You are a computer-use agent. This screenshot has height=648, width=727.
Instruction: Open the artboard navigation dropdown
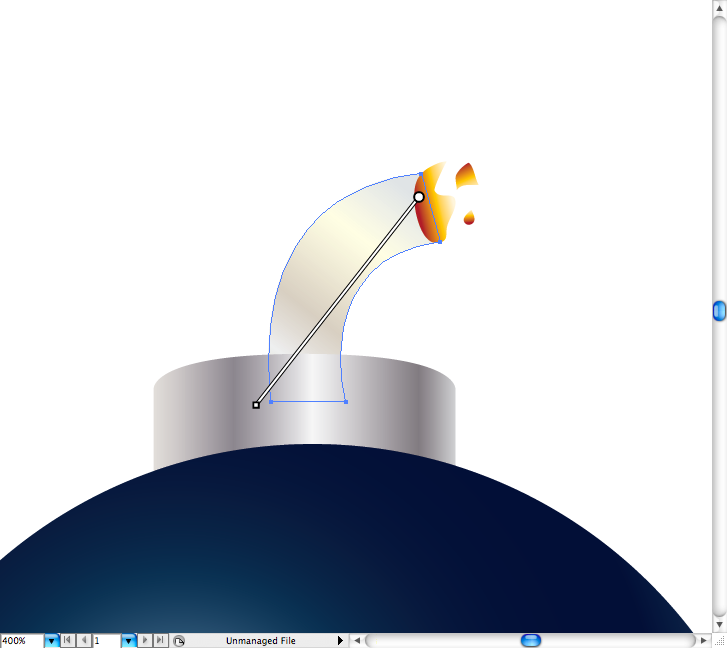(128, 640)
